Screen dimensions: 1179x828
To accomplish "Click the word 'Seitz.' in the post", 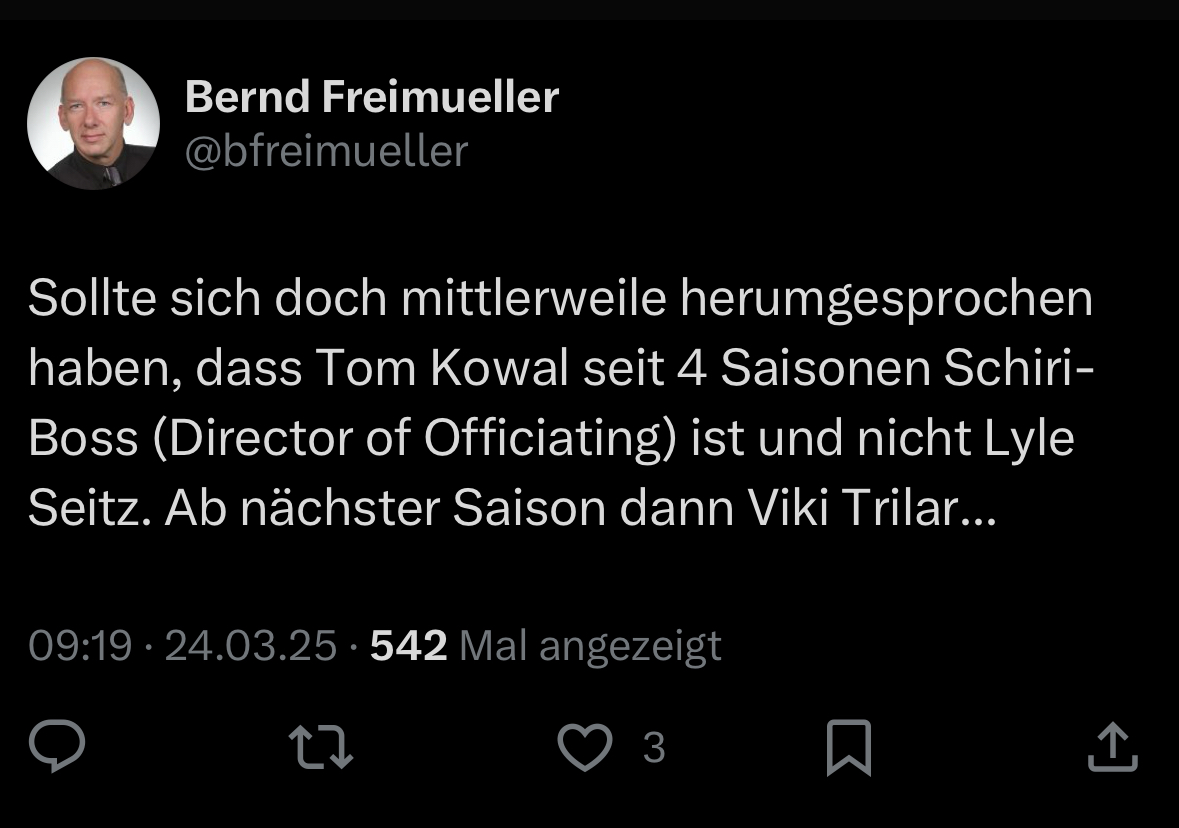I will click(89, 510).
